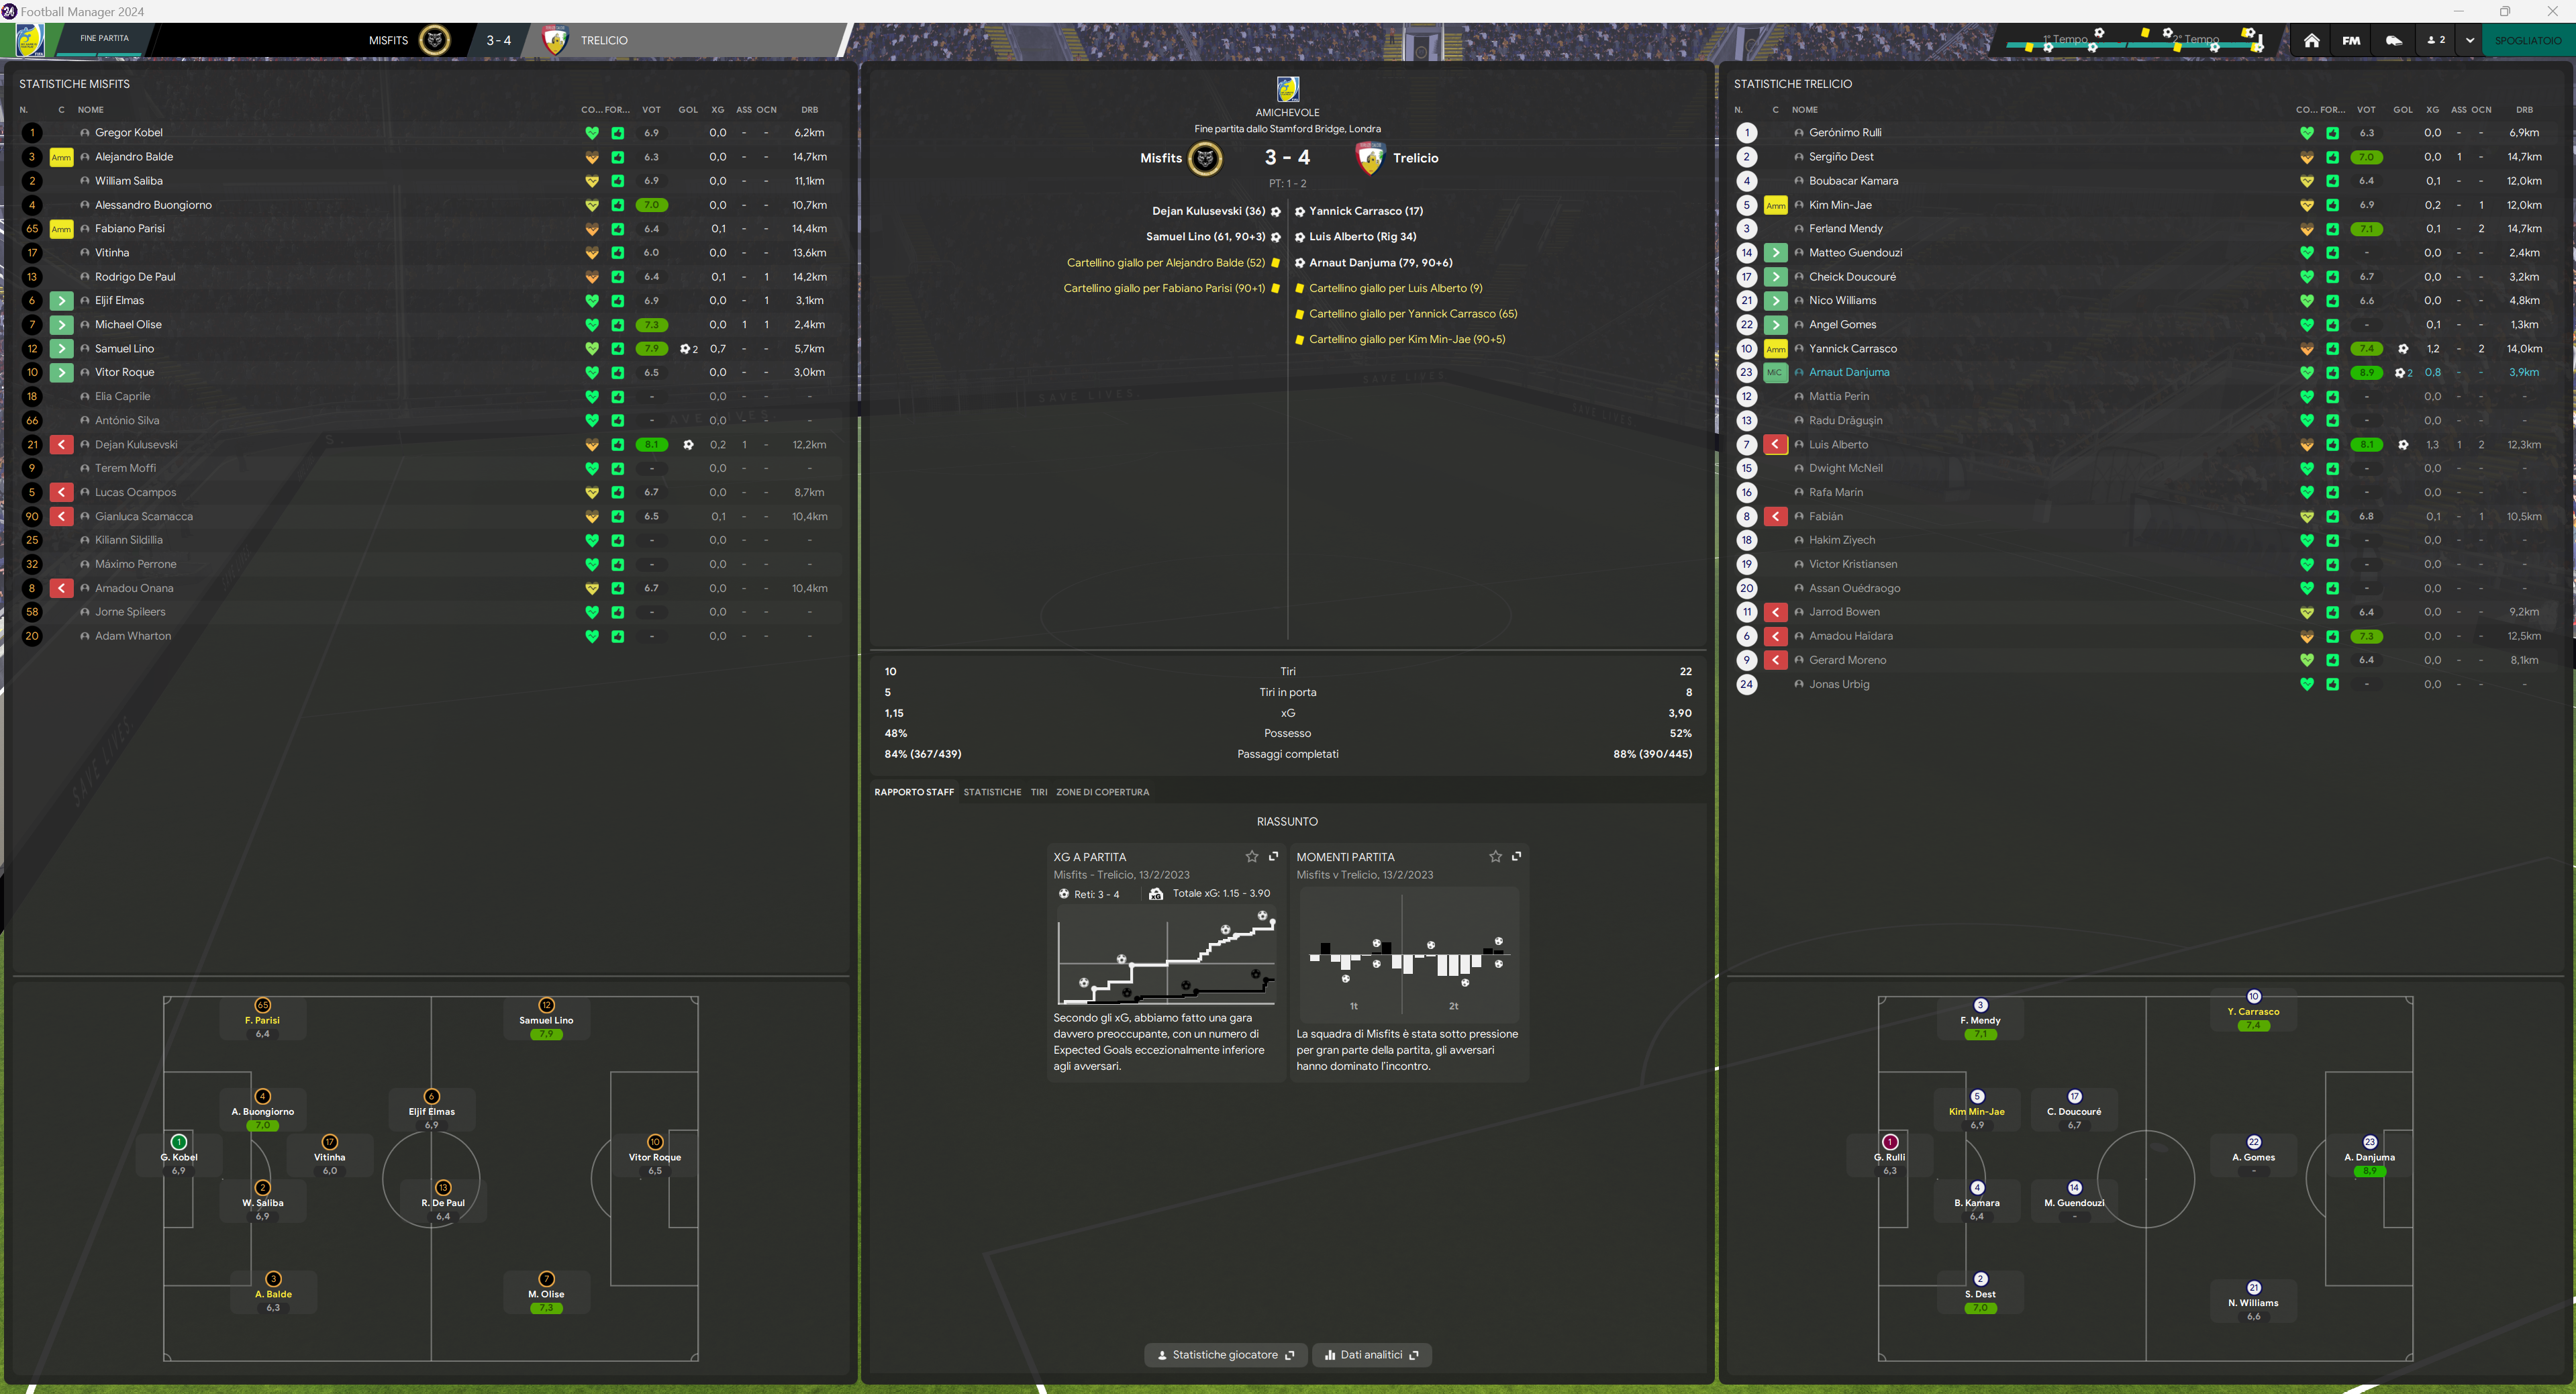The height and width of the screenshot is (1394, 2576).
Task: Open Dati analitici popout
Action: coord(1371,1355)
